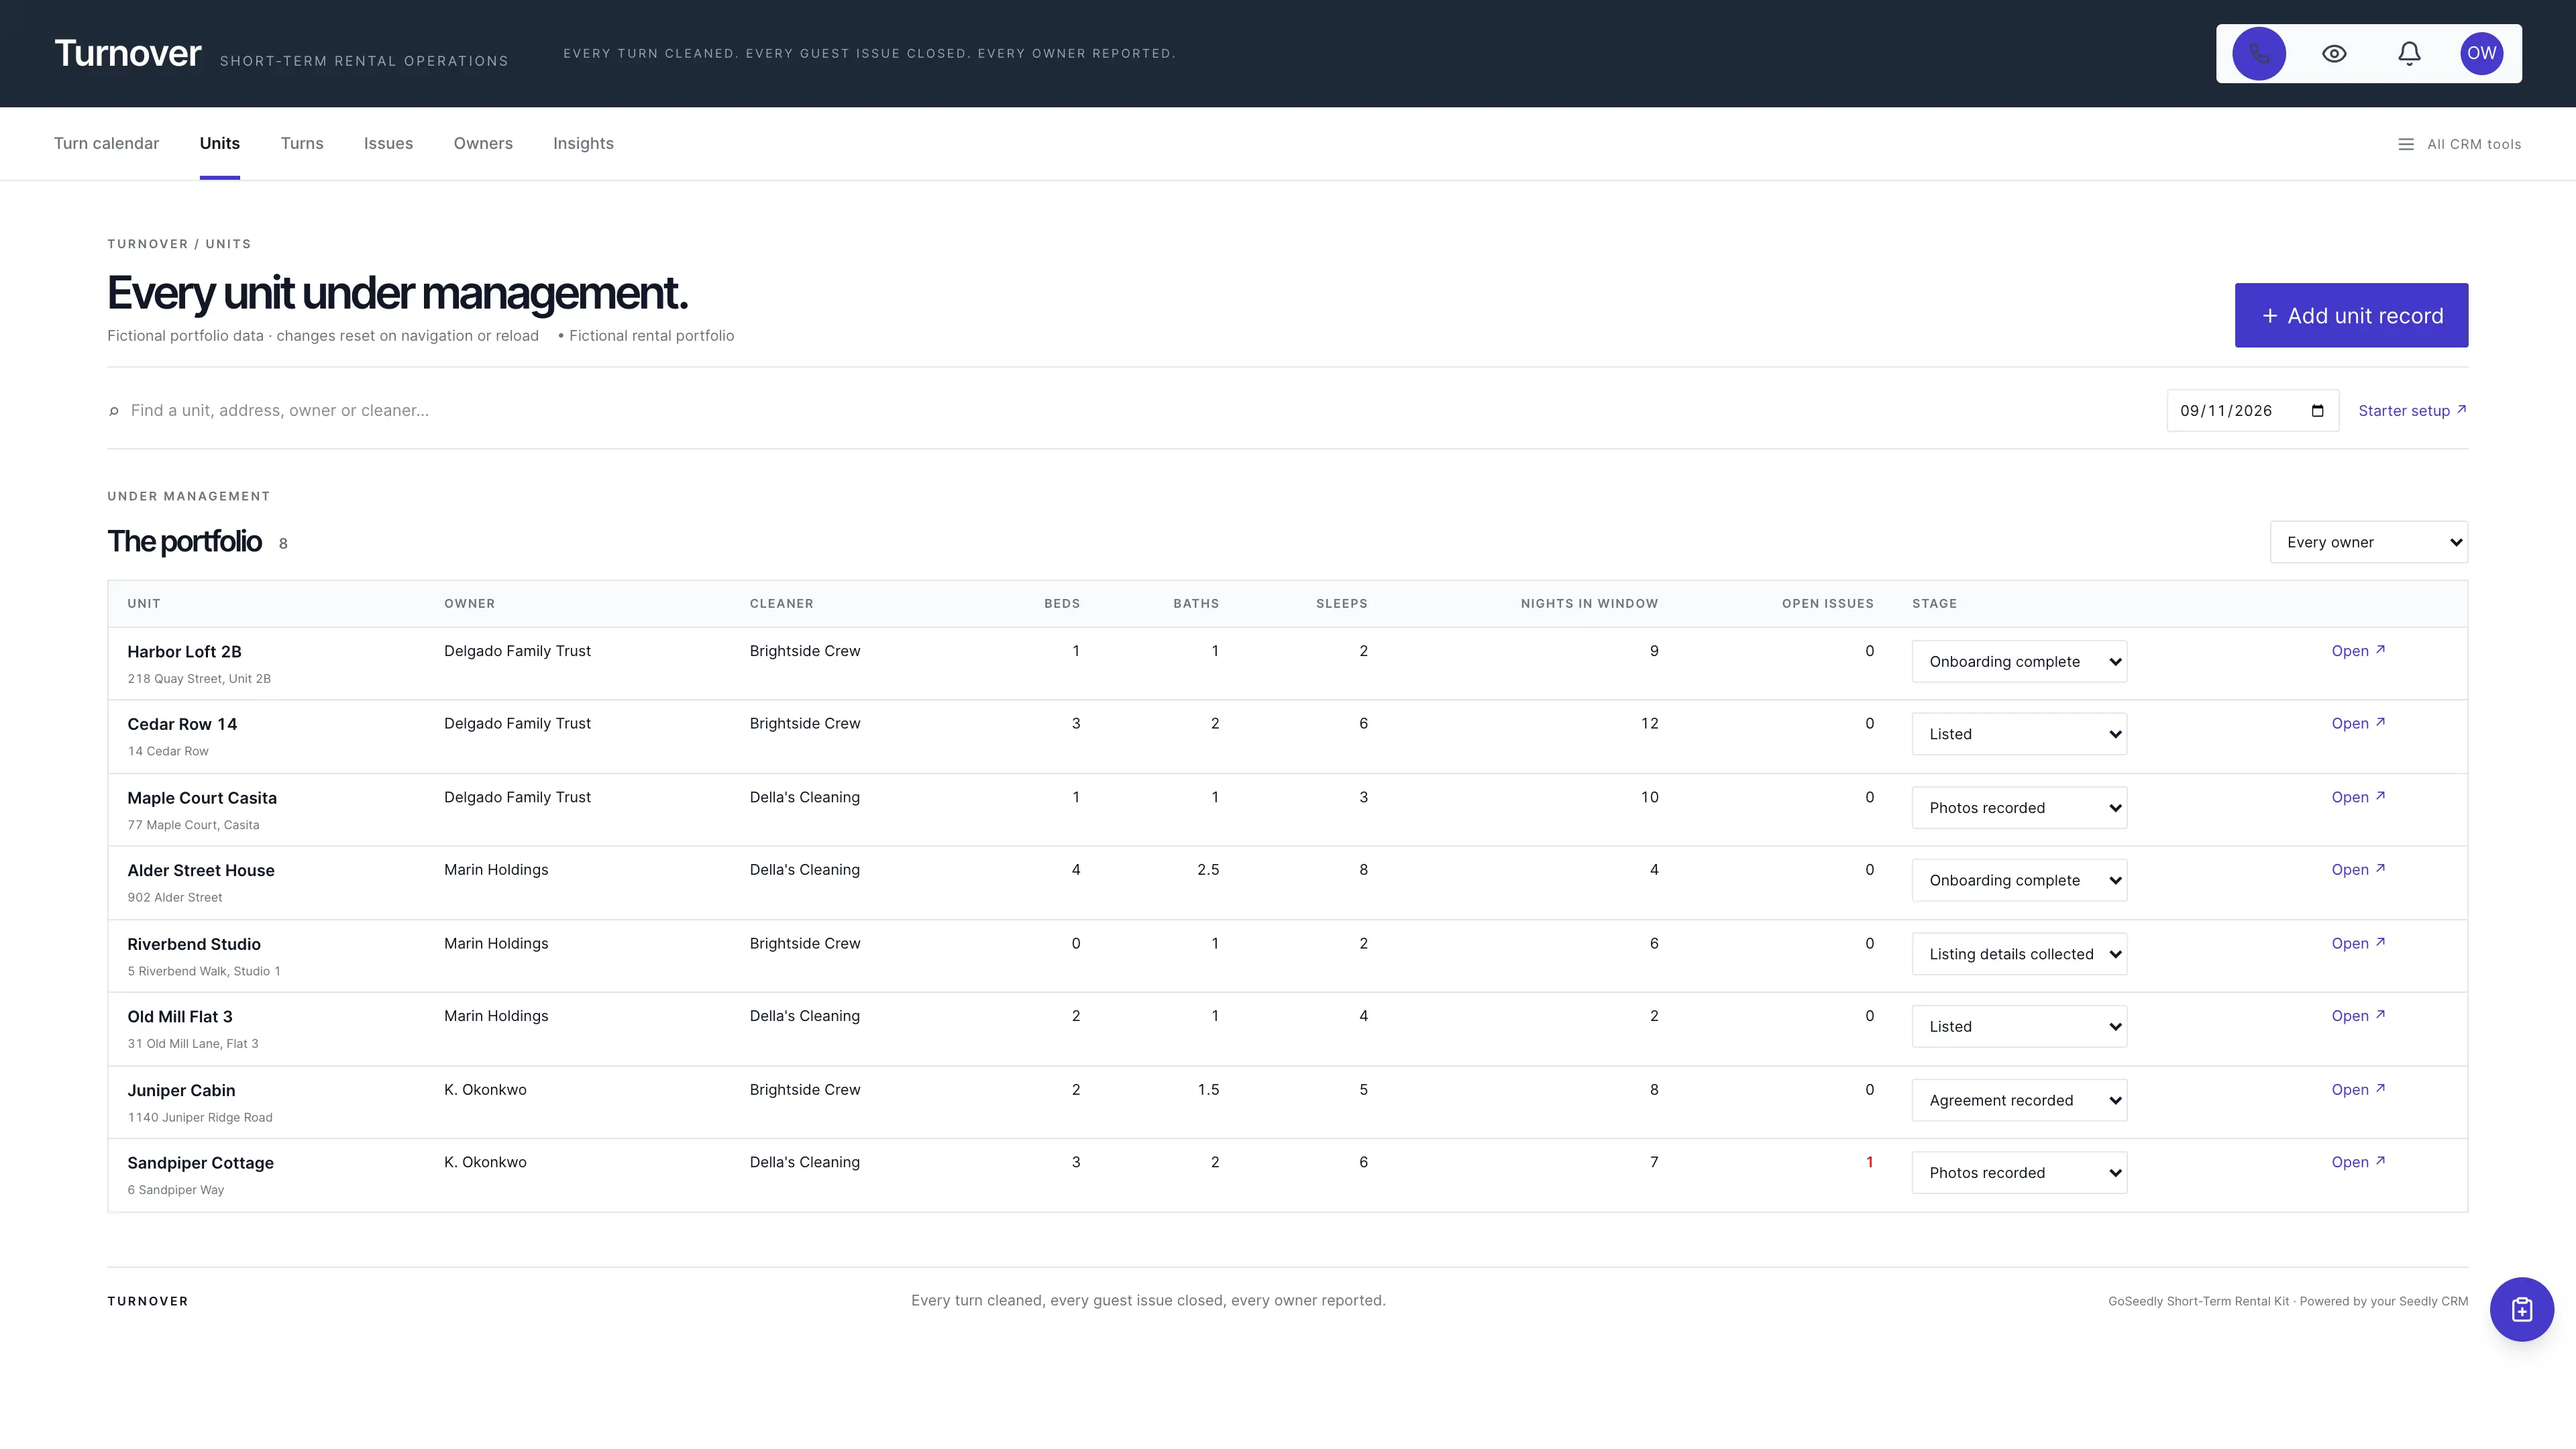Click Open arrow for Harbor Loft 2B
The image size is (2576, 1449).
point(2358,651)
